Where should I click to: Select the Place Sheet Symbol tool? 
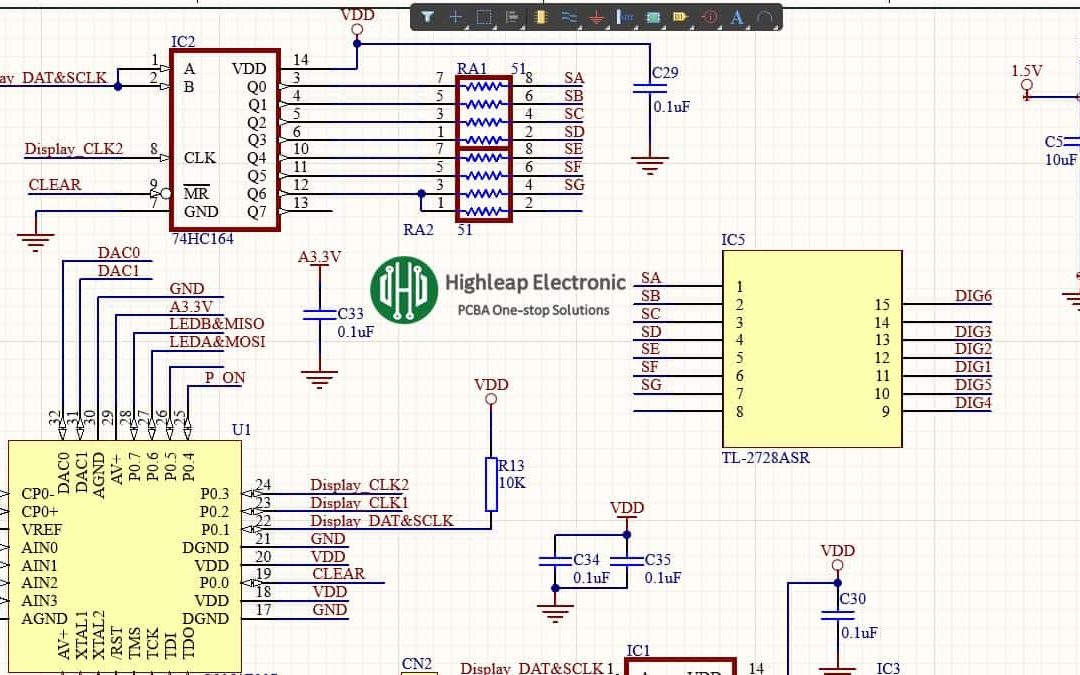pyautogui.click(x=653, y=17)
